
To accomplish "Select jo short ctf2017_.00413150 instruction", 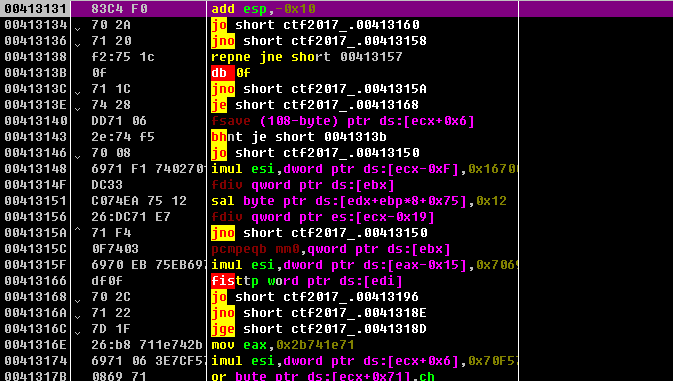I will click(x=315, y=153).
